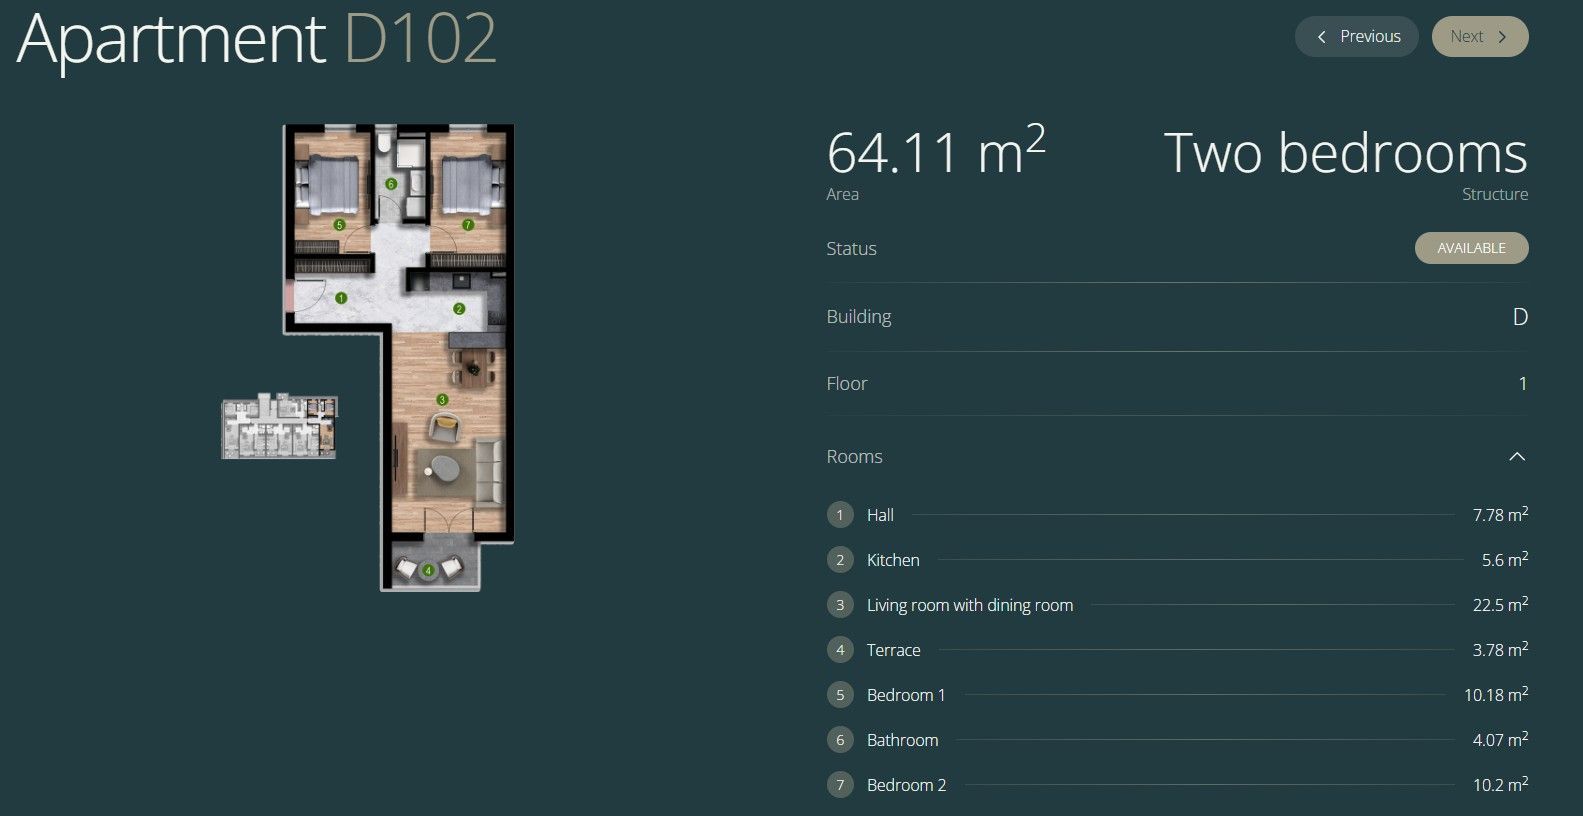The width and height of the screenshot is (1583, 816).
Task: Click the "Two bedrooms" structure heading
Action: pos(1346,153)
